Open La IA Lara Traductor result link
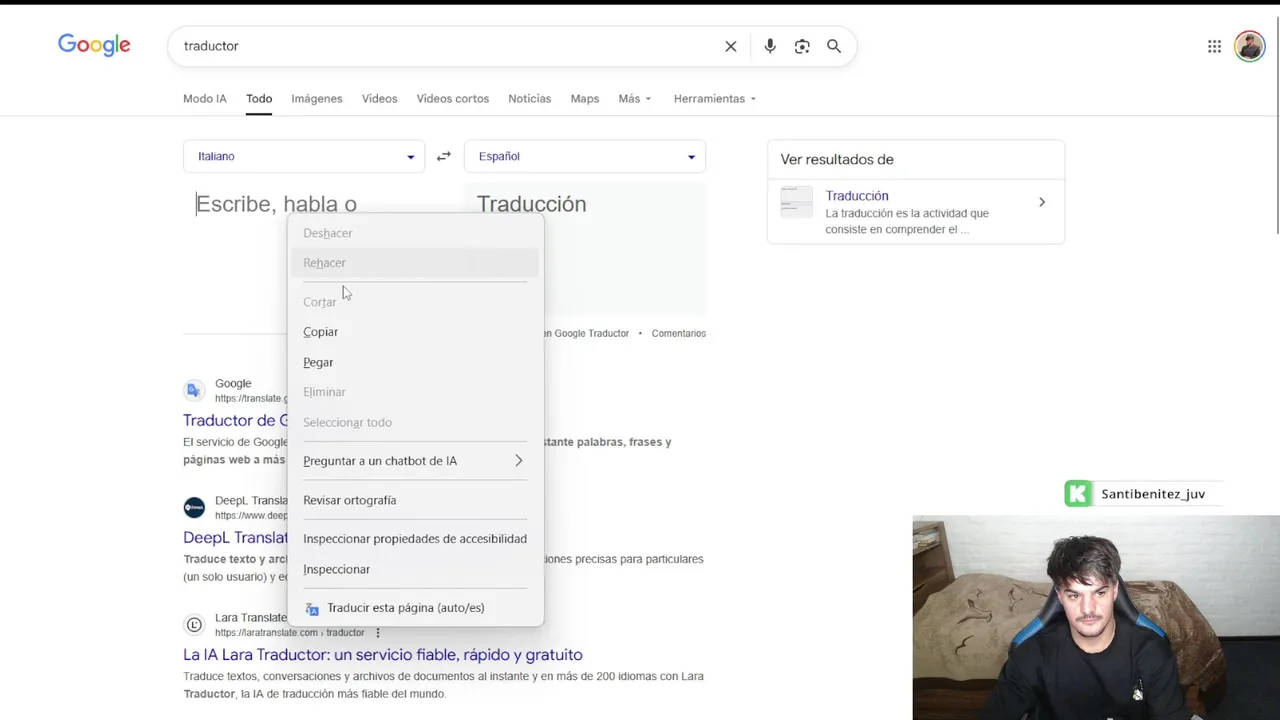The width and height of the screenshot is (1280, 720). [383, 655]
